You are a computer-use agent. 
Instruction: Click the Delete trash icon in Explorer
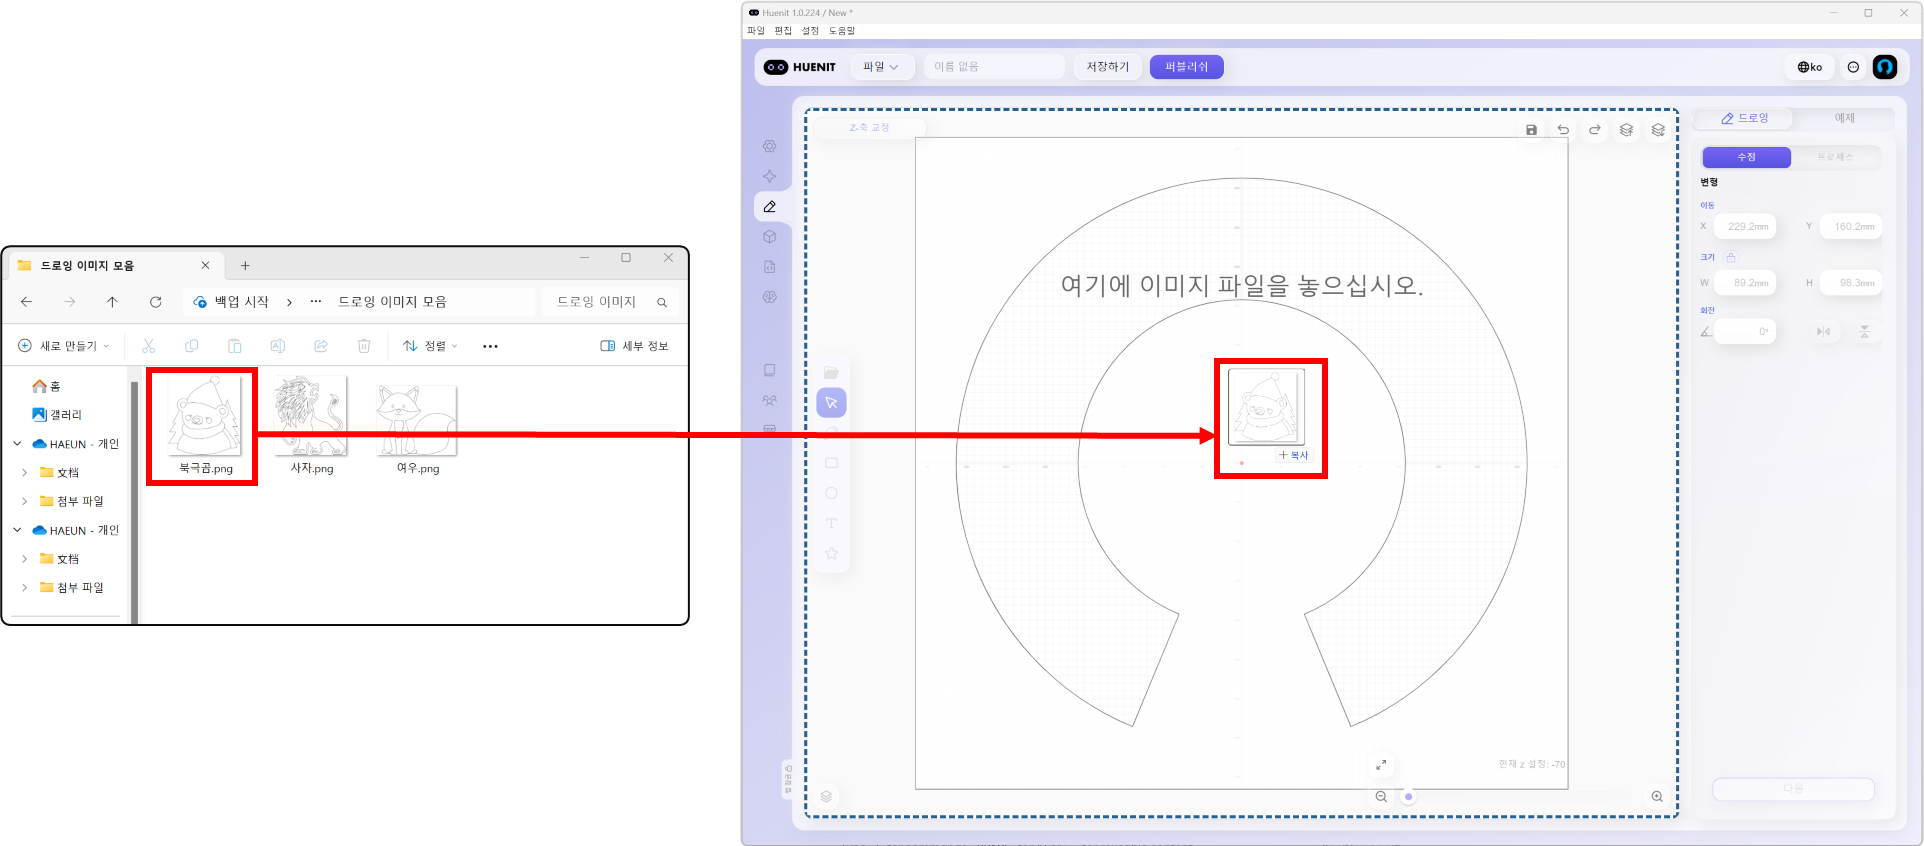(364, 346)
